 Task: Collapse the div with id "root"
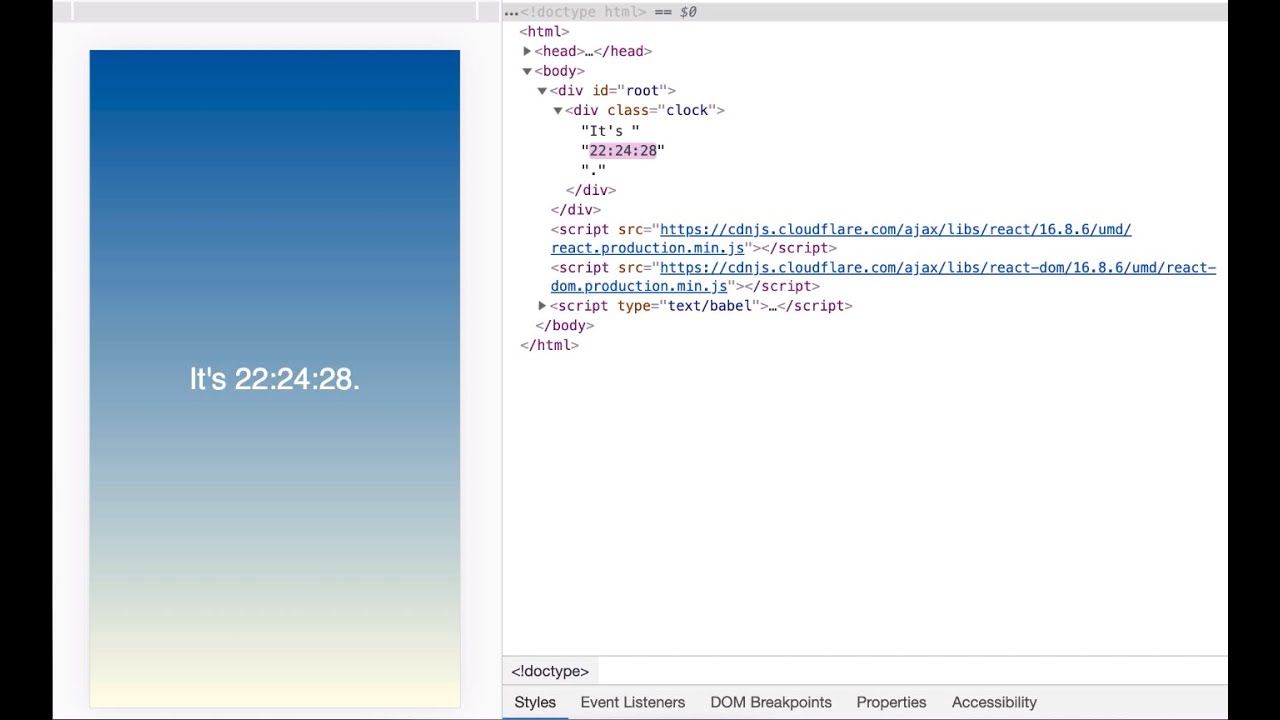tap(542, 90)
